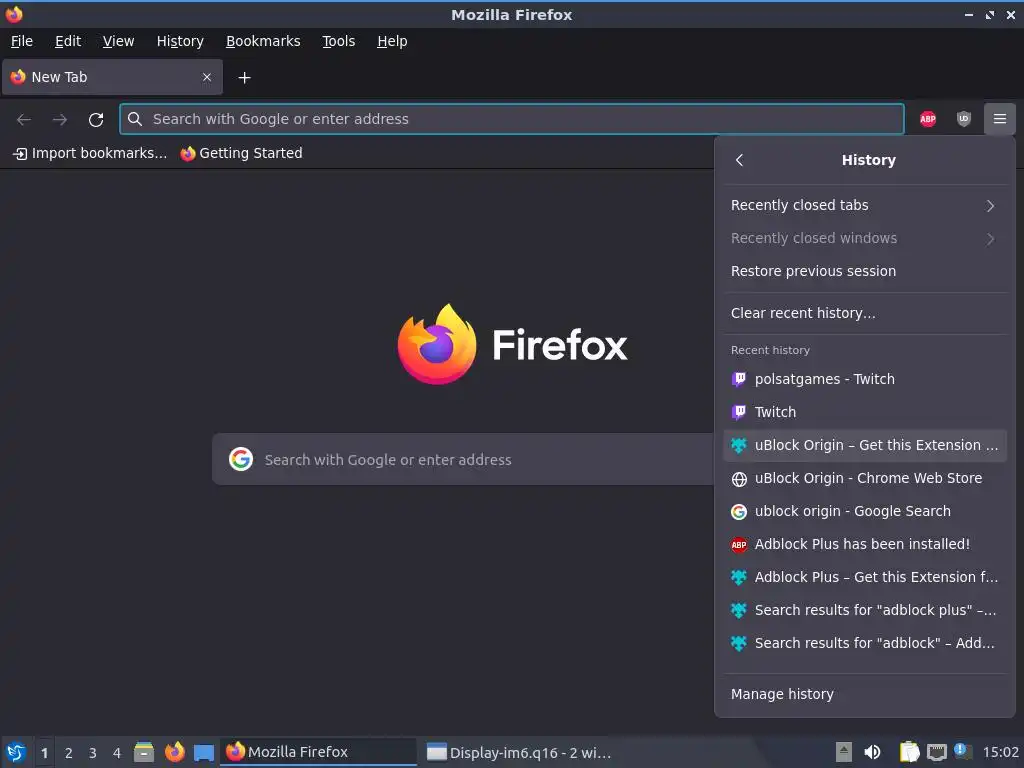Select the New Tab tab
This screenshot has width=1024, height=768.
point(112,77)
